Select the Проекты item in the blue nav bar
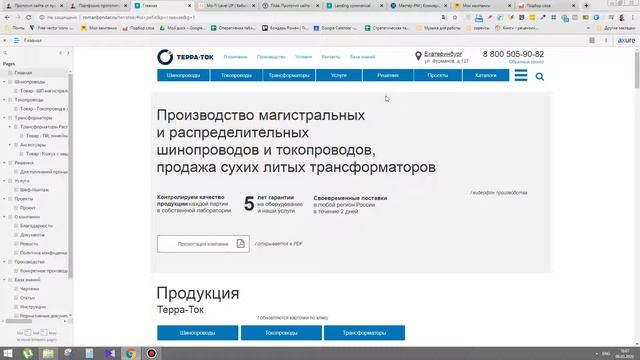 point(438,76)
